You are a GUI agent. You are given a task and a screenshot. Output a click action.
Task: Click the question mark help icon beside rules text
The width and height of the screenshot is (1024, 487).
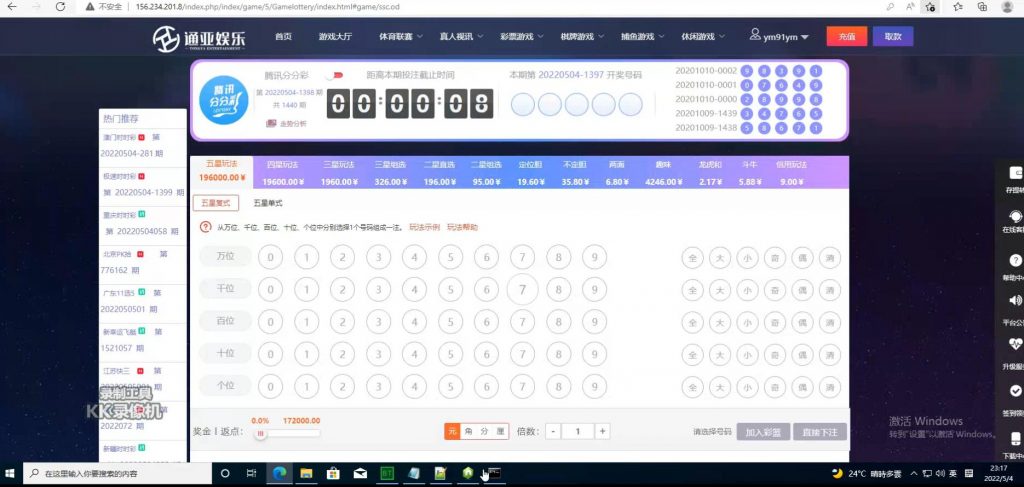[x=206, y=227]
